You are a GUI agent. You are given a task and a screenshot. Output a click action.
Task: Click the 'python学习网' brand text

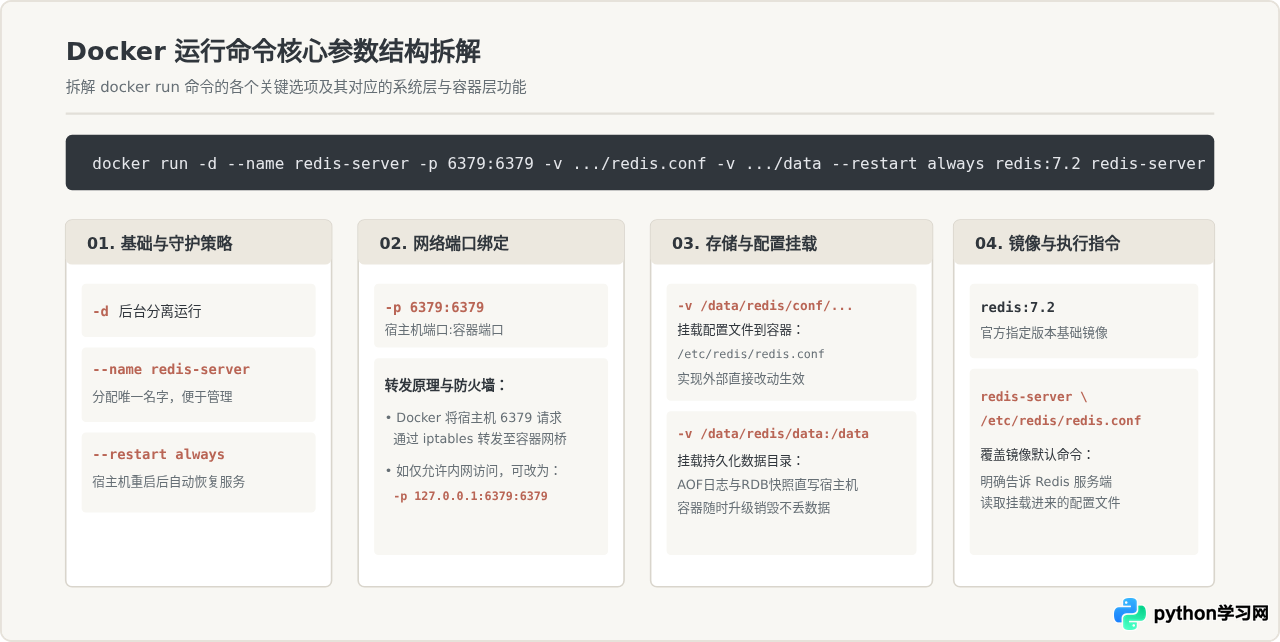1211,613
